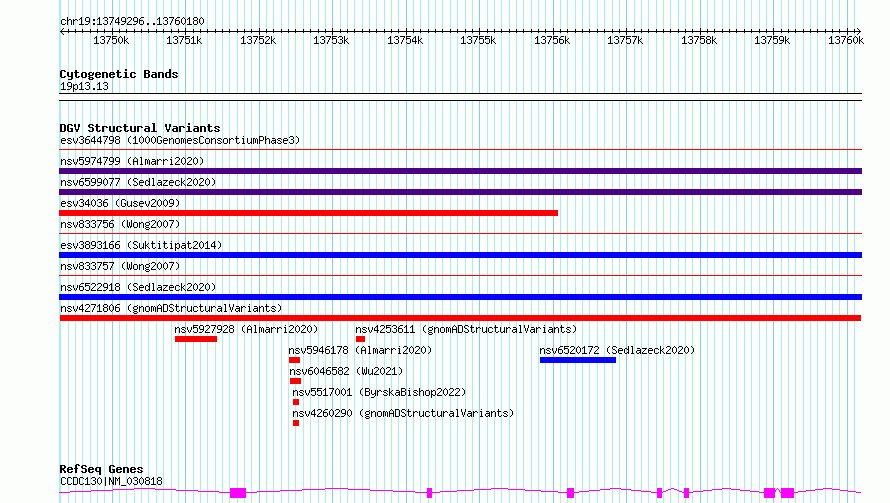Click the nsv6599077 (Sedlazeck2020) label
Screen dimensions: 890x503
click(x=138, y=182)
